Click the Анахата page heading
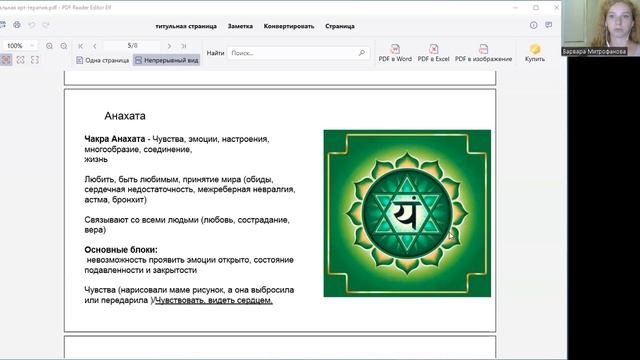Screen dimensions: 640x360 (125, 116)
